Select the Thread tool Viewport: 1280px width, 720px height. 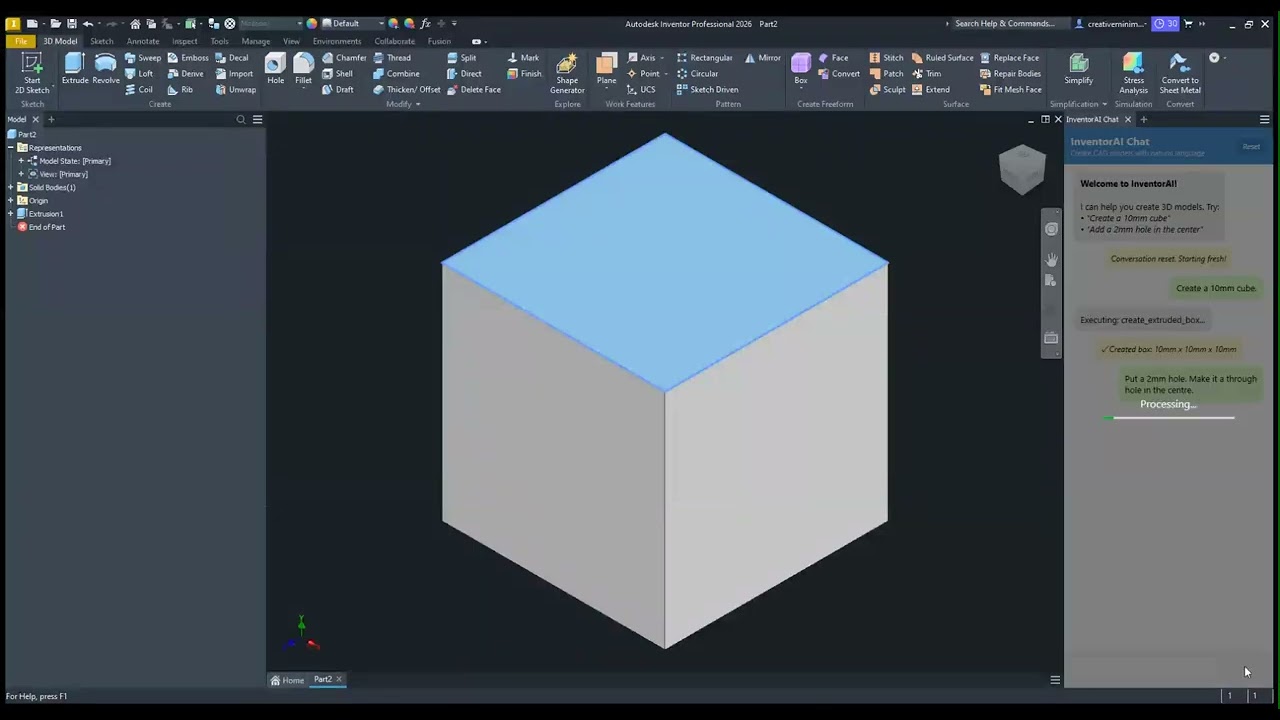click(392, 58)
